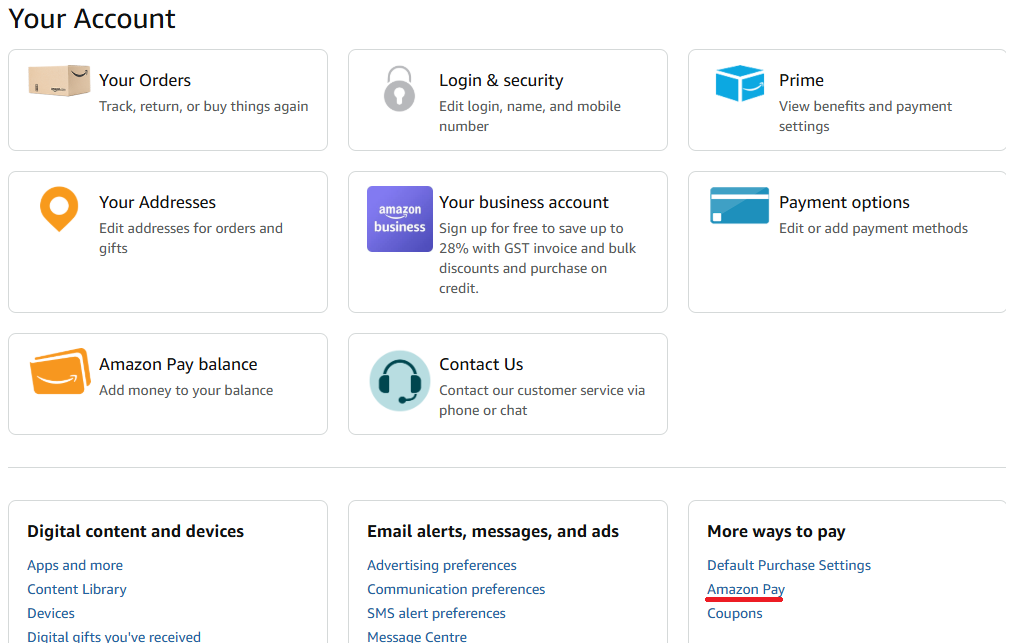The image size is (1022, 643).
Task: Open the Login & security heading
Action: [x=501, y=80]
